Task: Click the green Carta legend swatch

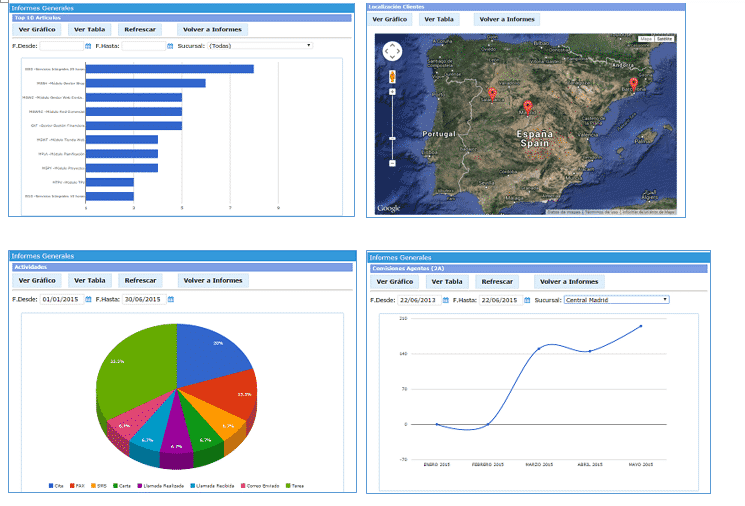Action: coord(115,486)
